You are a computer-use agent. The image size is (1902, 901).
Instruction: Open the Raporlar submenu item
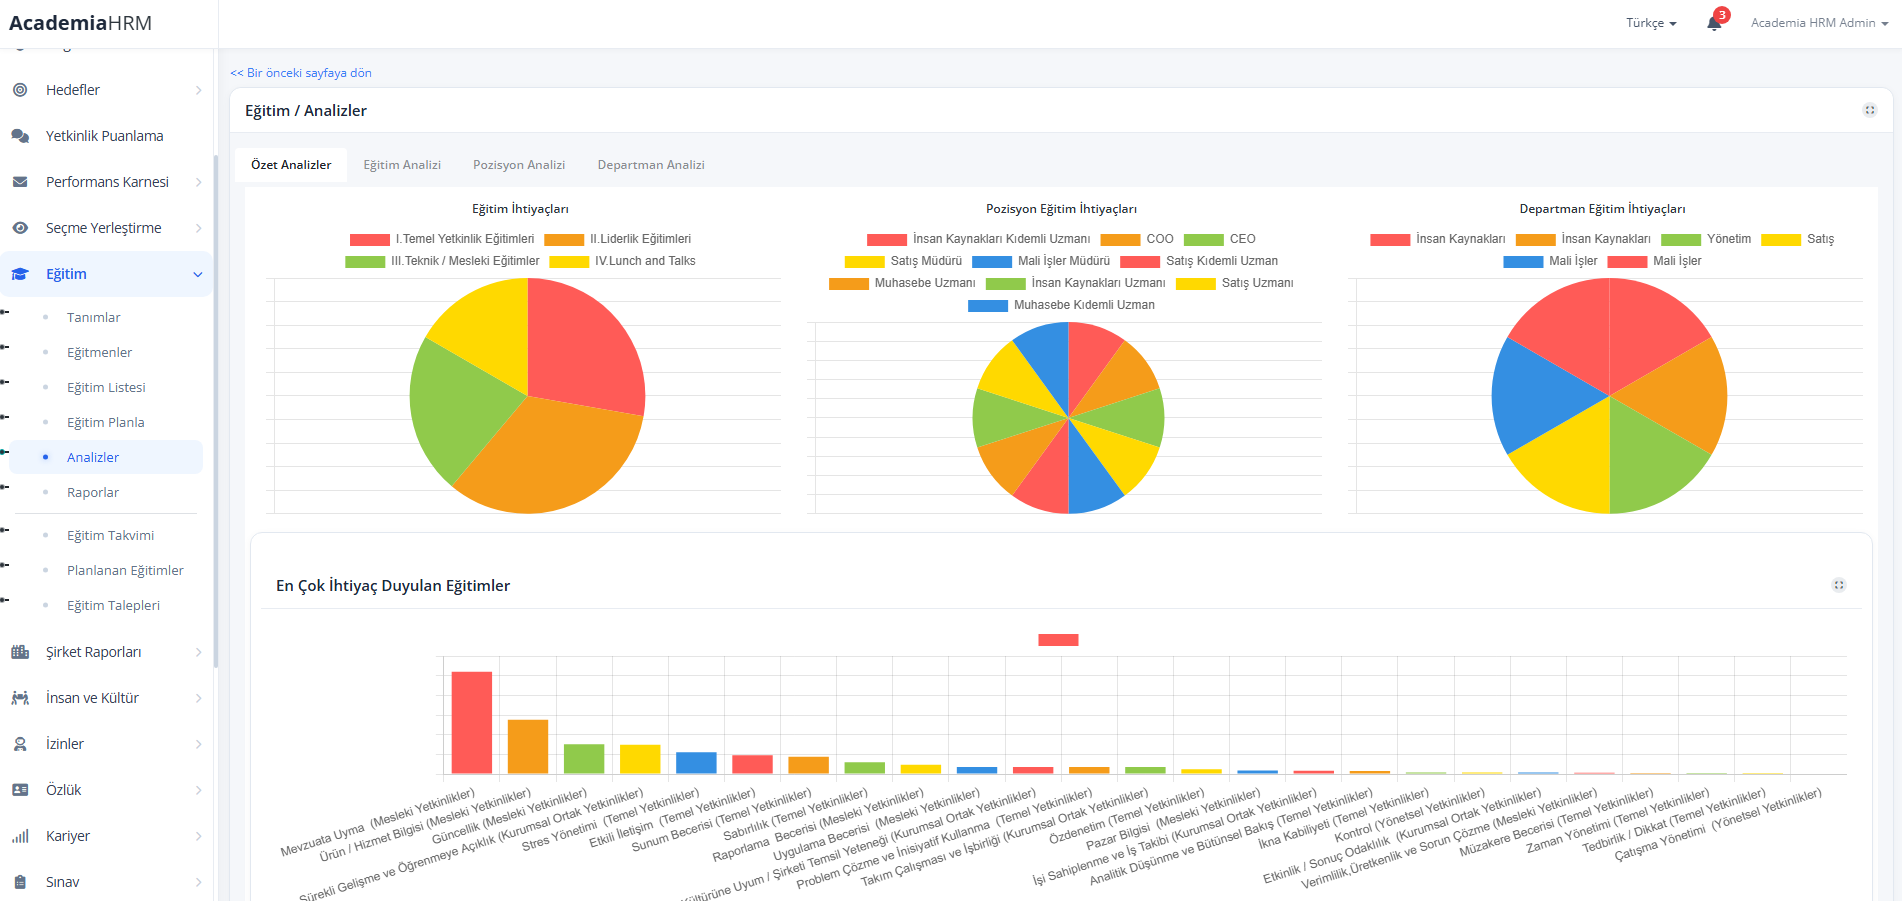(93, 492)
